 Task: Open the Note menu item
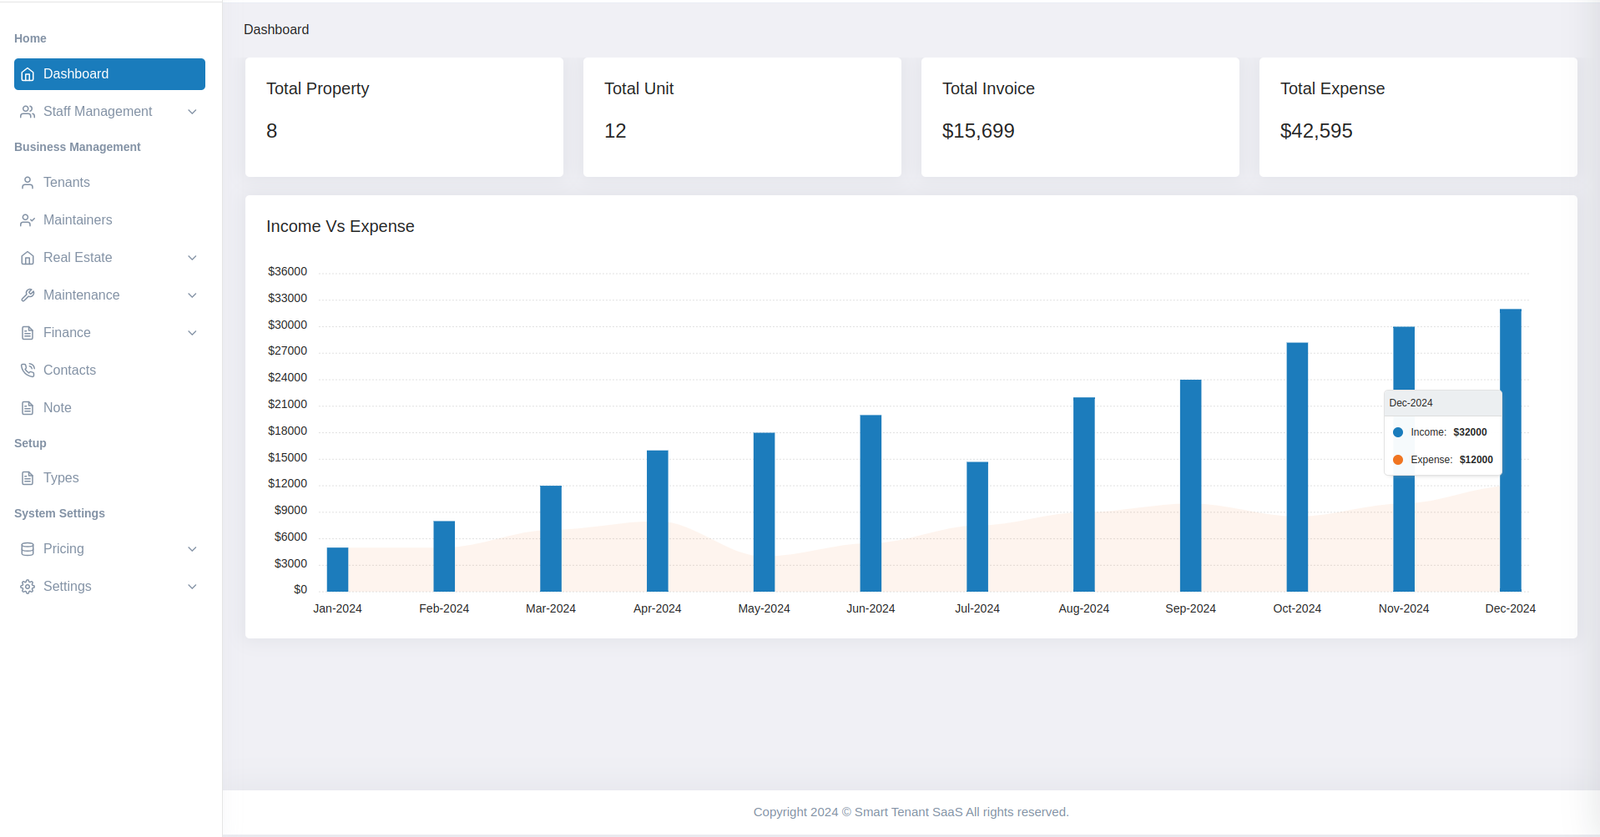(x=57, y=408)
